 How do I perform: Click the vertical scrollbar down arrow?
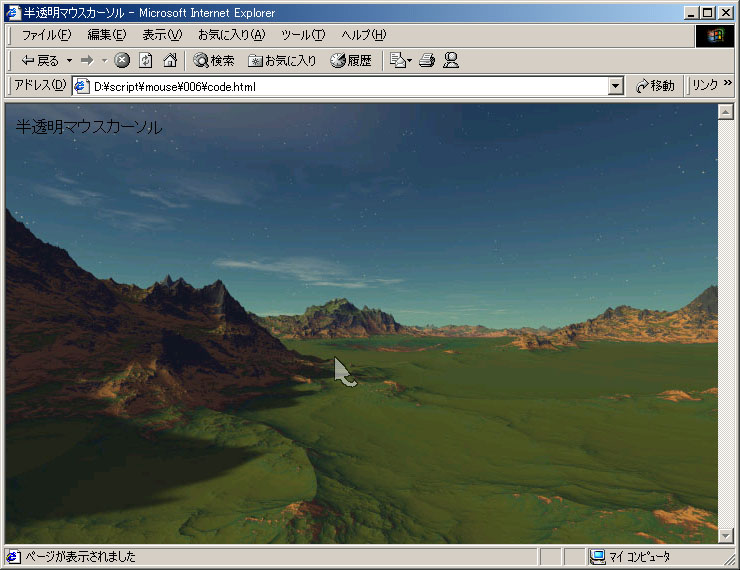coord(725,536)
